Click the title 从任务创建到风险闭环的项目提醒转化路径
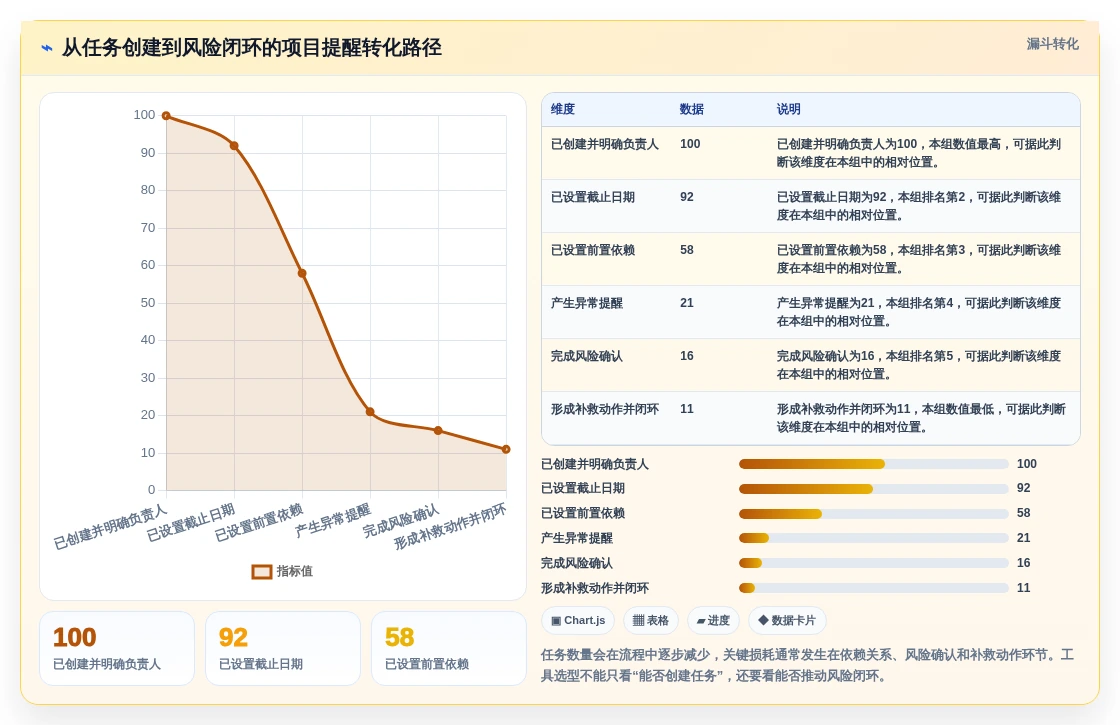Viewport: 1120px width, 725px height. 251,48
